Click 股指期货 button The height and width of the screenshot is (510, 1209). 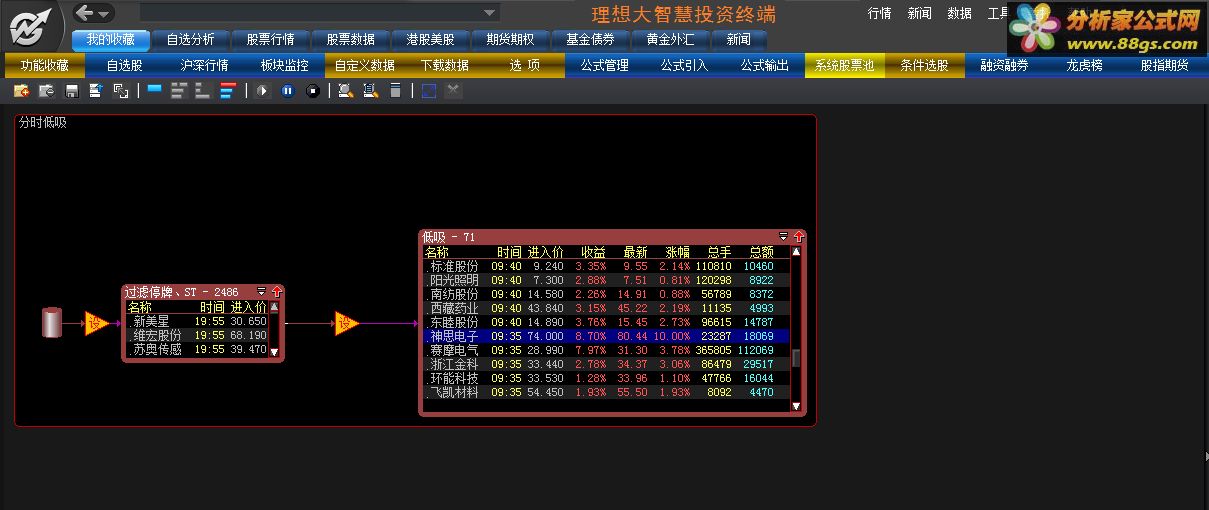(1165, 66)
